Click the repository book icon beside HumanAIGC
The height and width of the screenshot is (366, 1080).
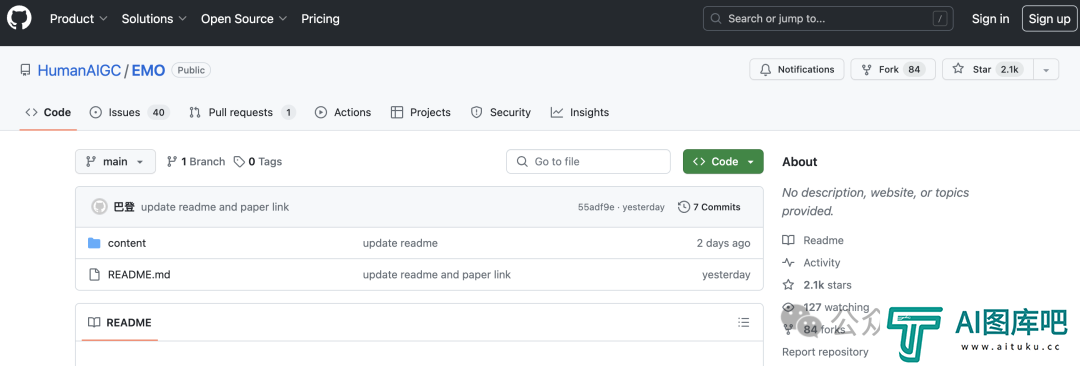tap(25, 70)
